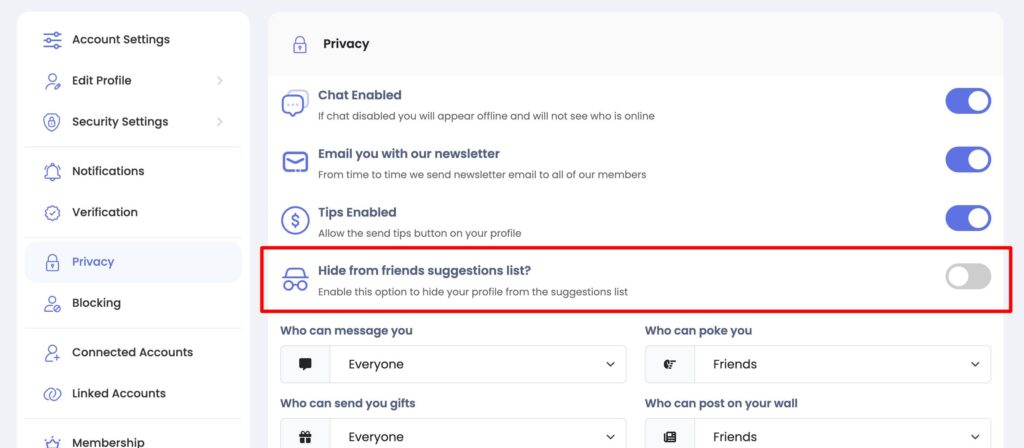Viewport: 1024px width, 448px height.
Task: Click the Security Settings shield icon
Action: point(52,122)
